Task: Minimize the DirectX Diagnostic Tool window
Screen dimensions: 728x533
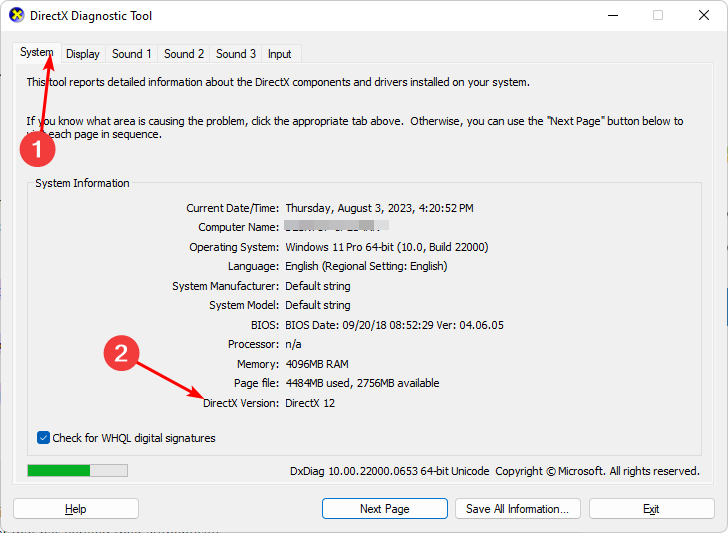Action: 613,15
